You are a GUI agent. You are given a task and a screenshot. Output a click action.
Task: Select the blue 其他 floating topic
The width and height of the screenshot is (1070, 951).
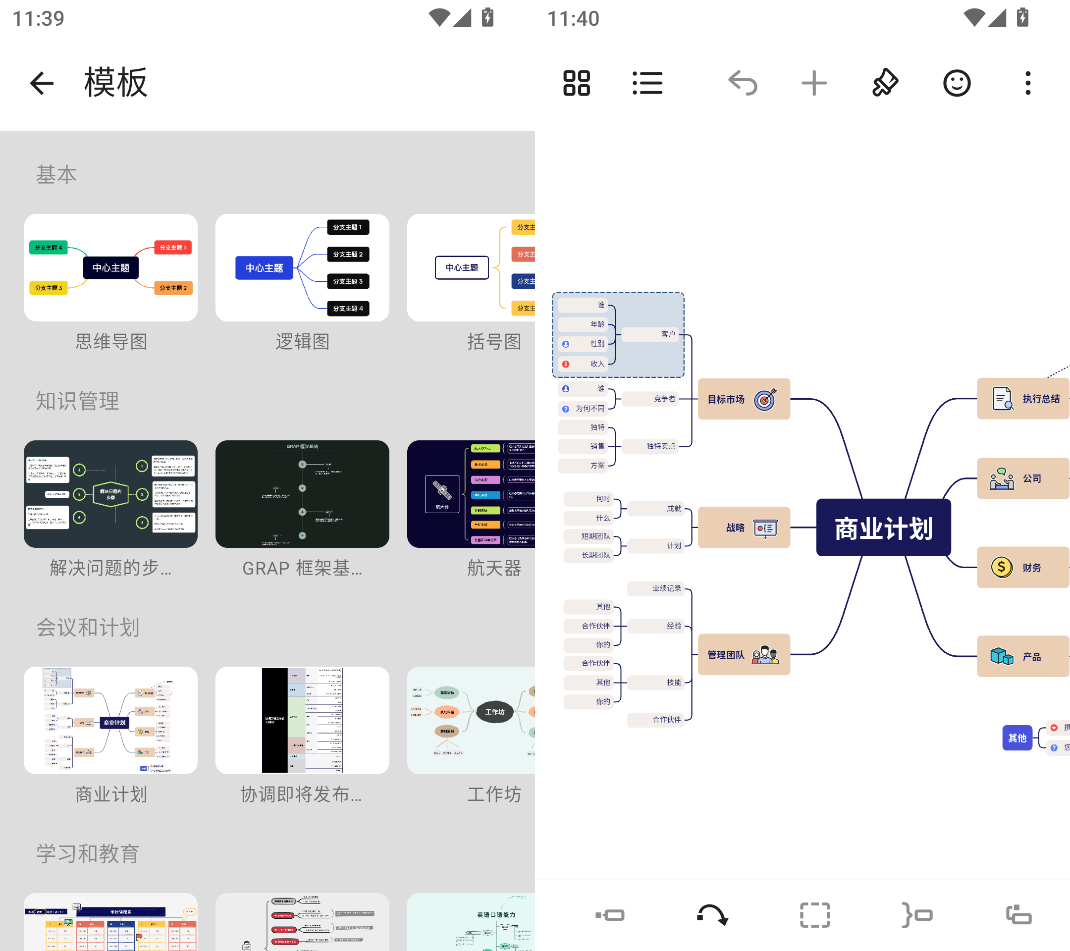[1017, 737]
